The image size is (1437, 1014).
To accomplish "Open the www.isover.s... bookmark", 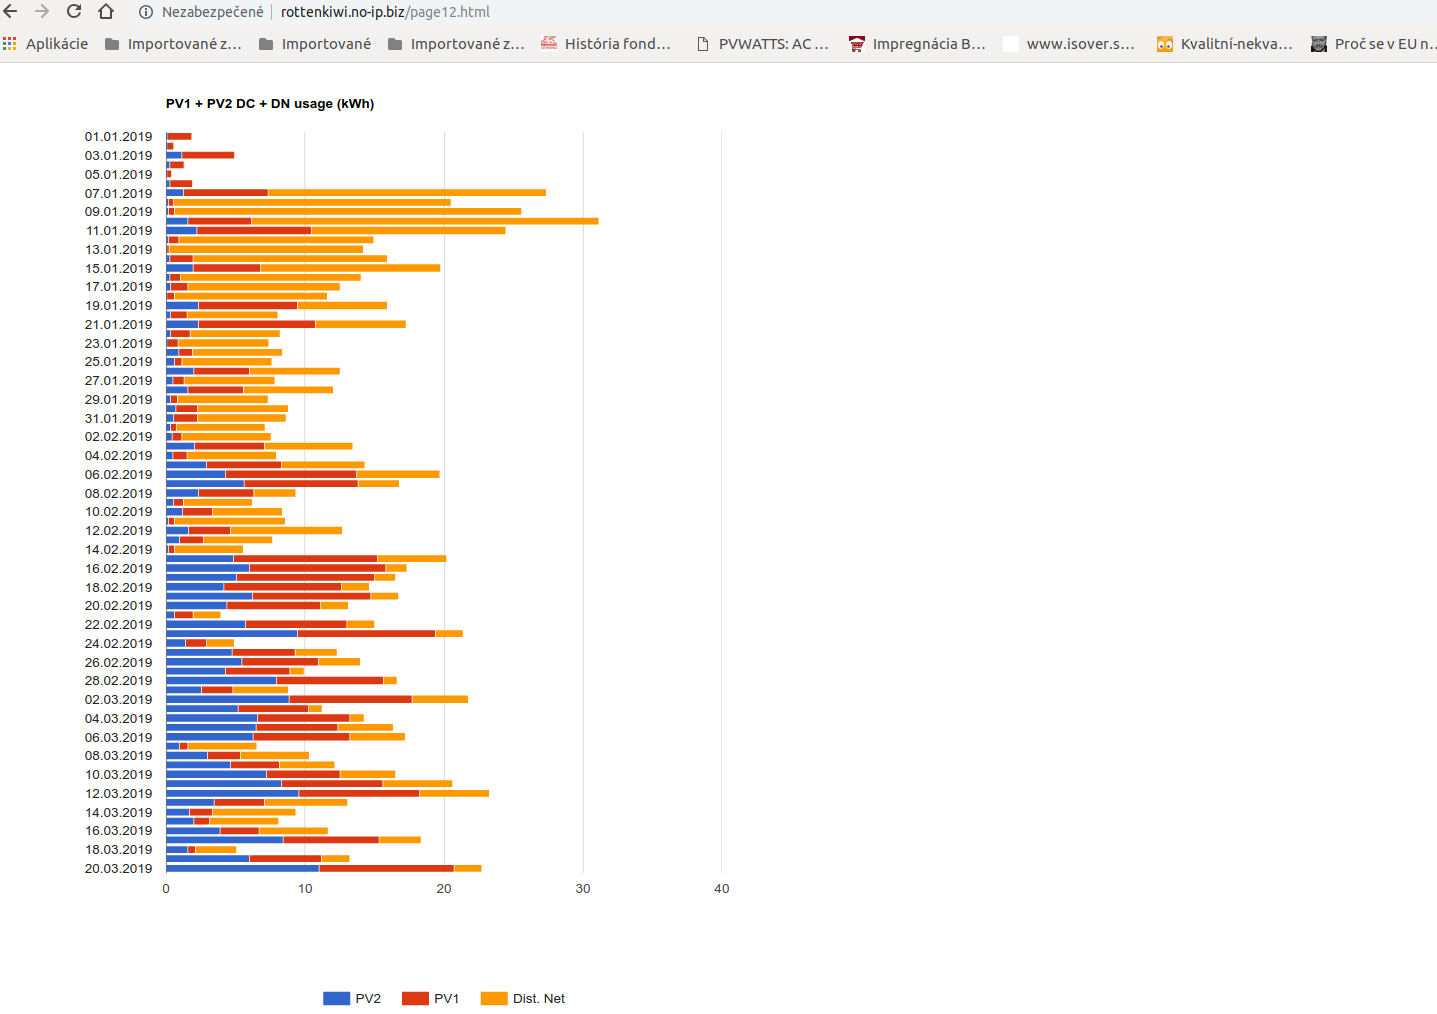I will [x=1069, y=44].
